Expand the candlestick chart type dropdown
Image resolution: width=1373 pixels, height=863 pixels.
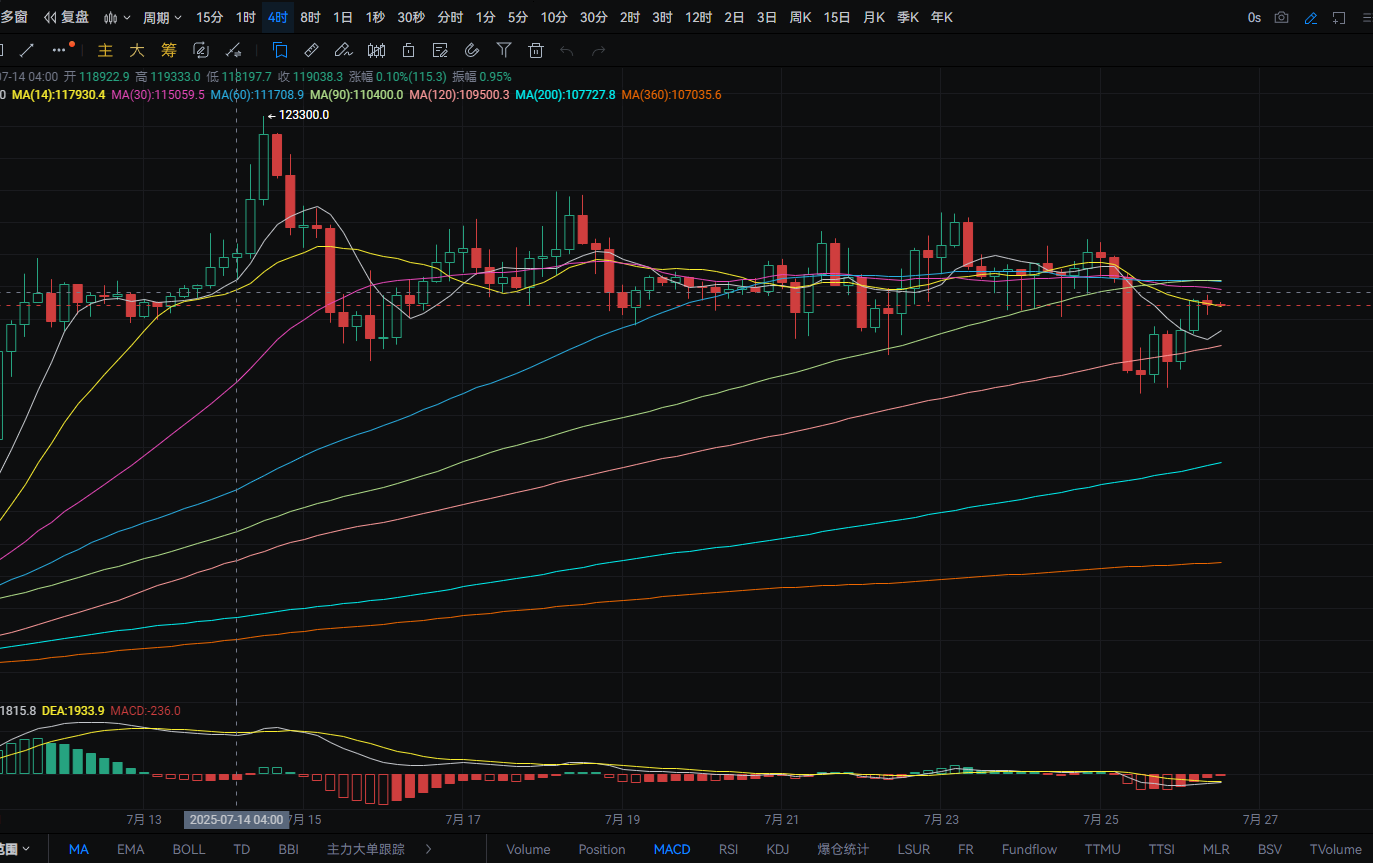(117, 18)
